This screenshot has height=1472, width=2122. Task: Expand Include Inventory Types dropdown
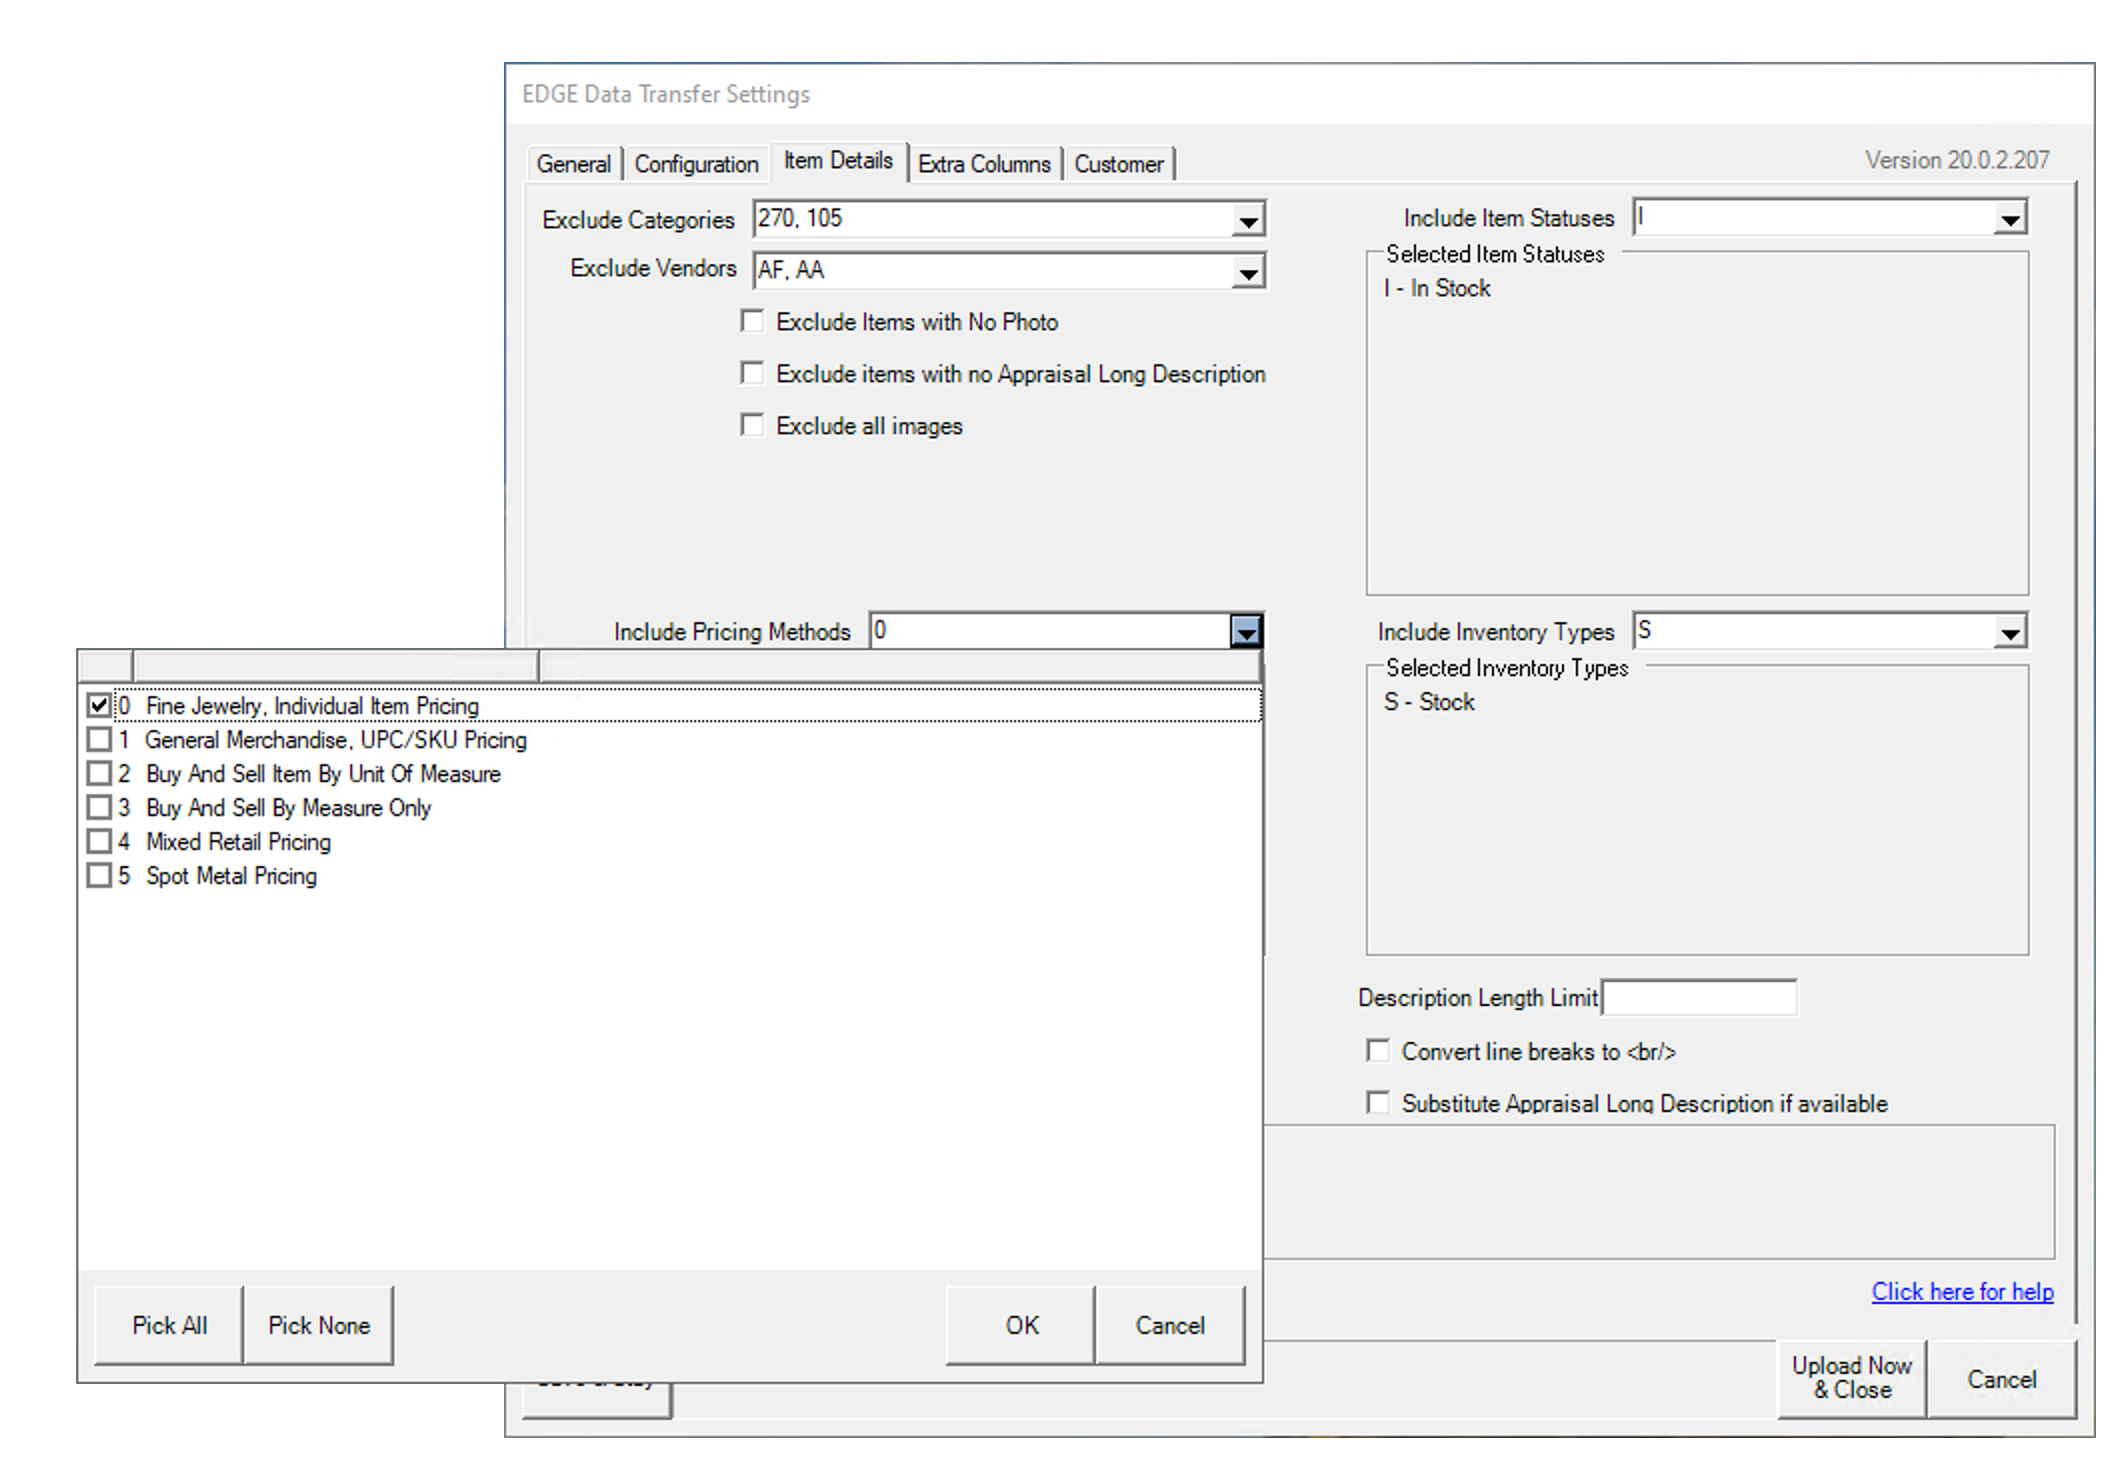(2009, 632)
